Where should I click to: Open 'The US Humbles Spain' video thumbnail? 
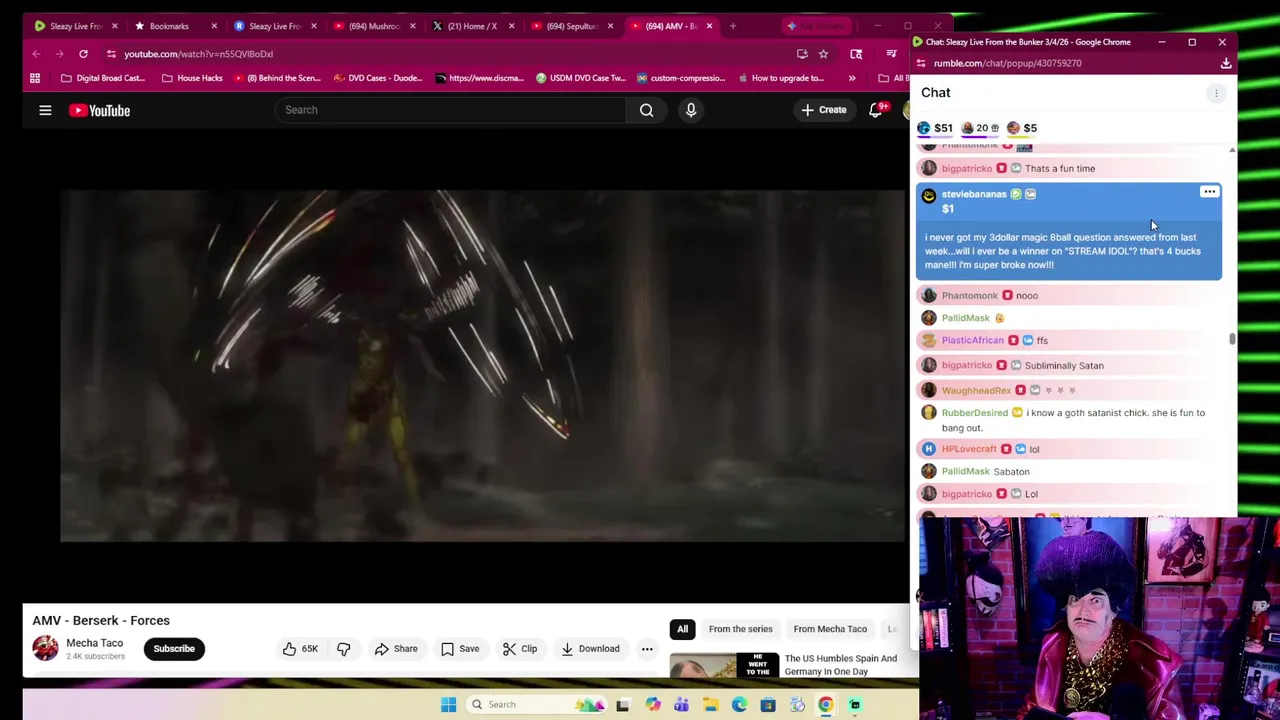coord(724,665)
